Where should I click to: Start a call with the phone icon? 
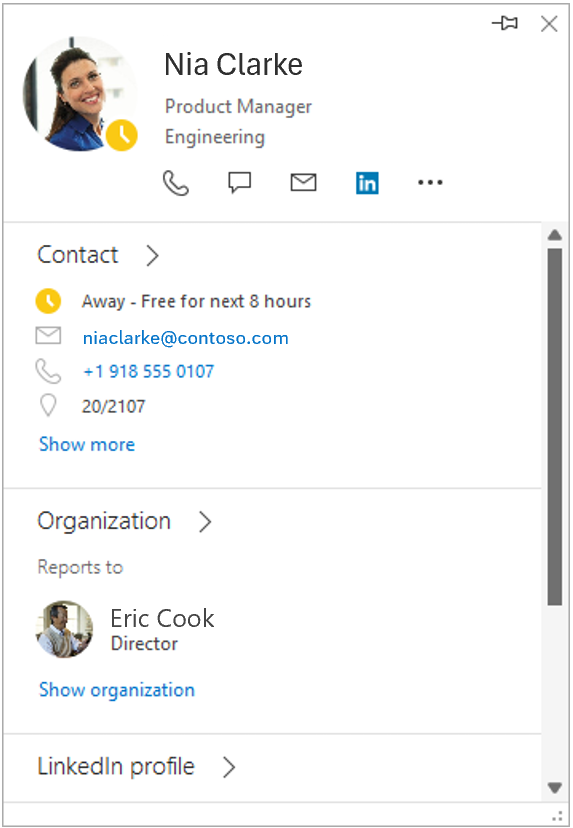pyautogui.click(x=175, y=183)
